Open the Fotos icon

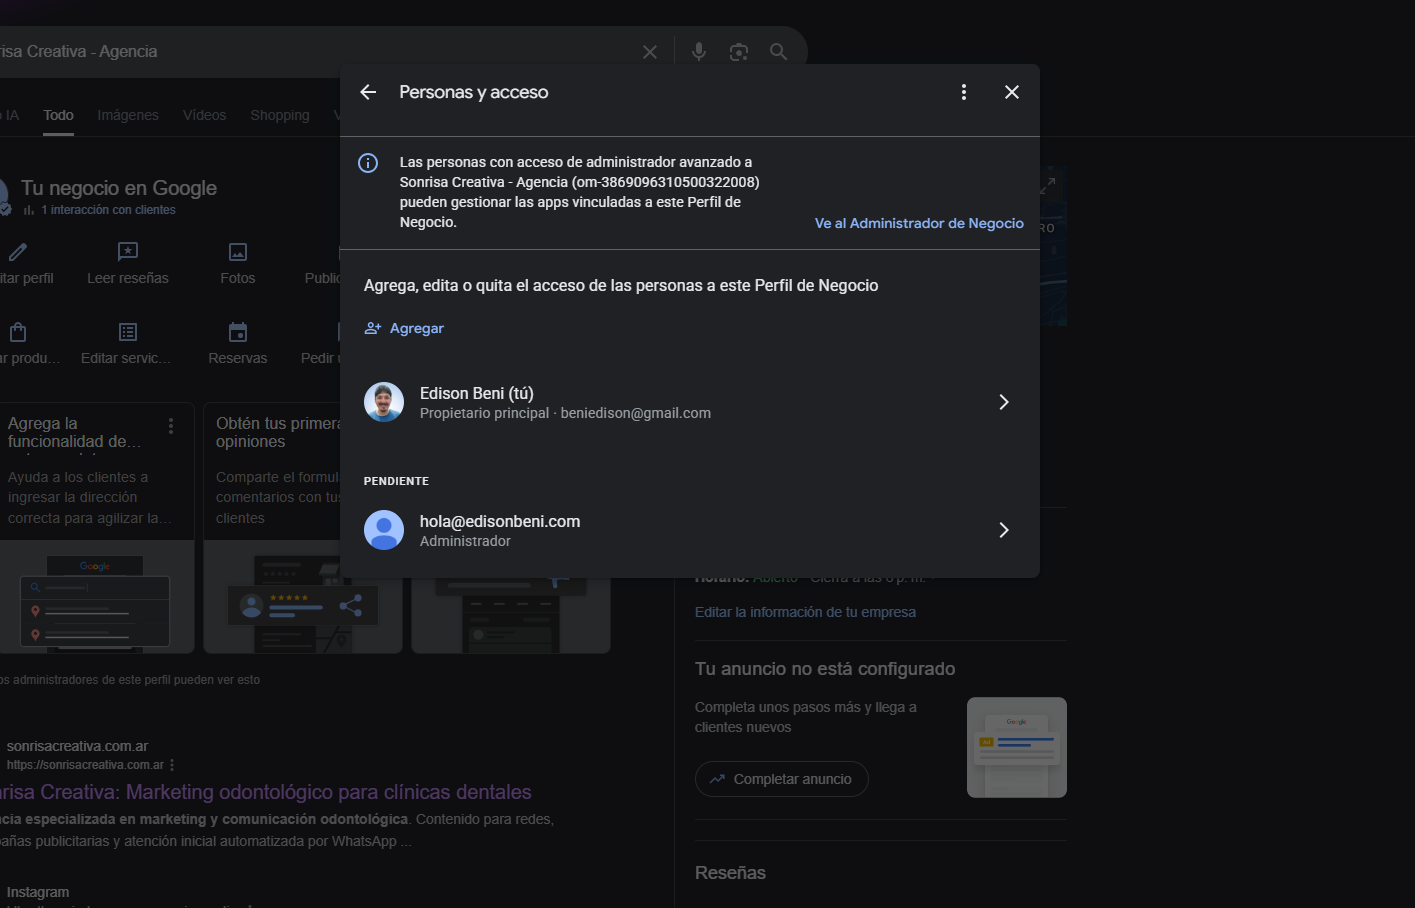(x=238, y=252)
